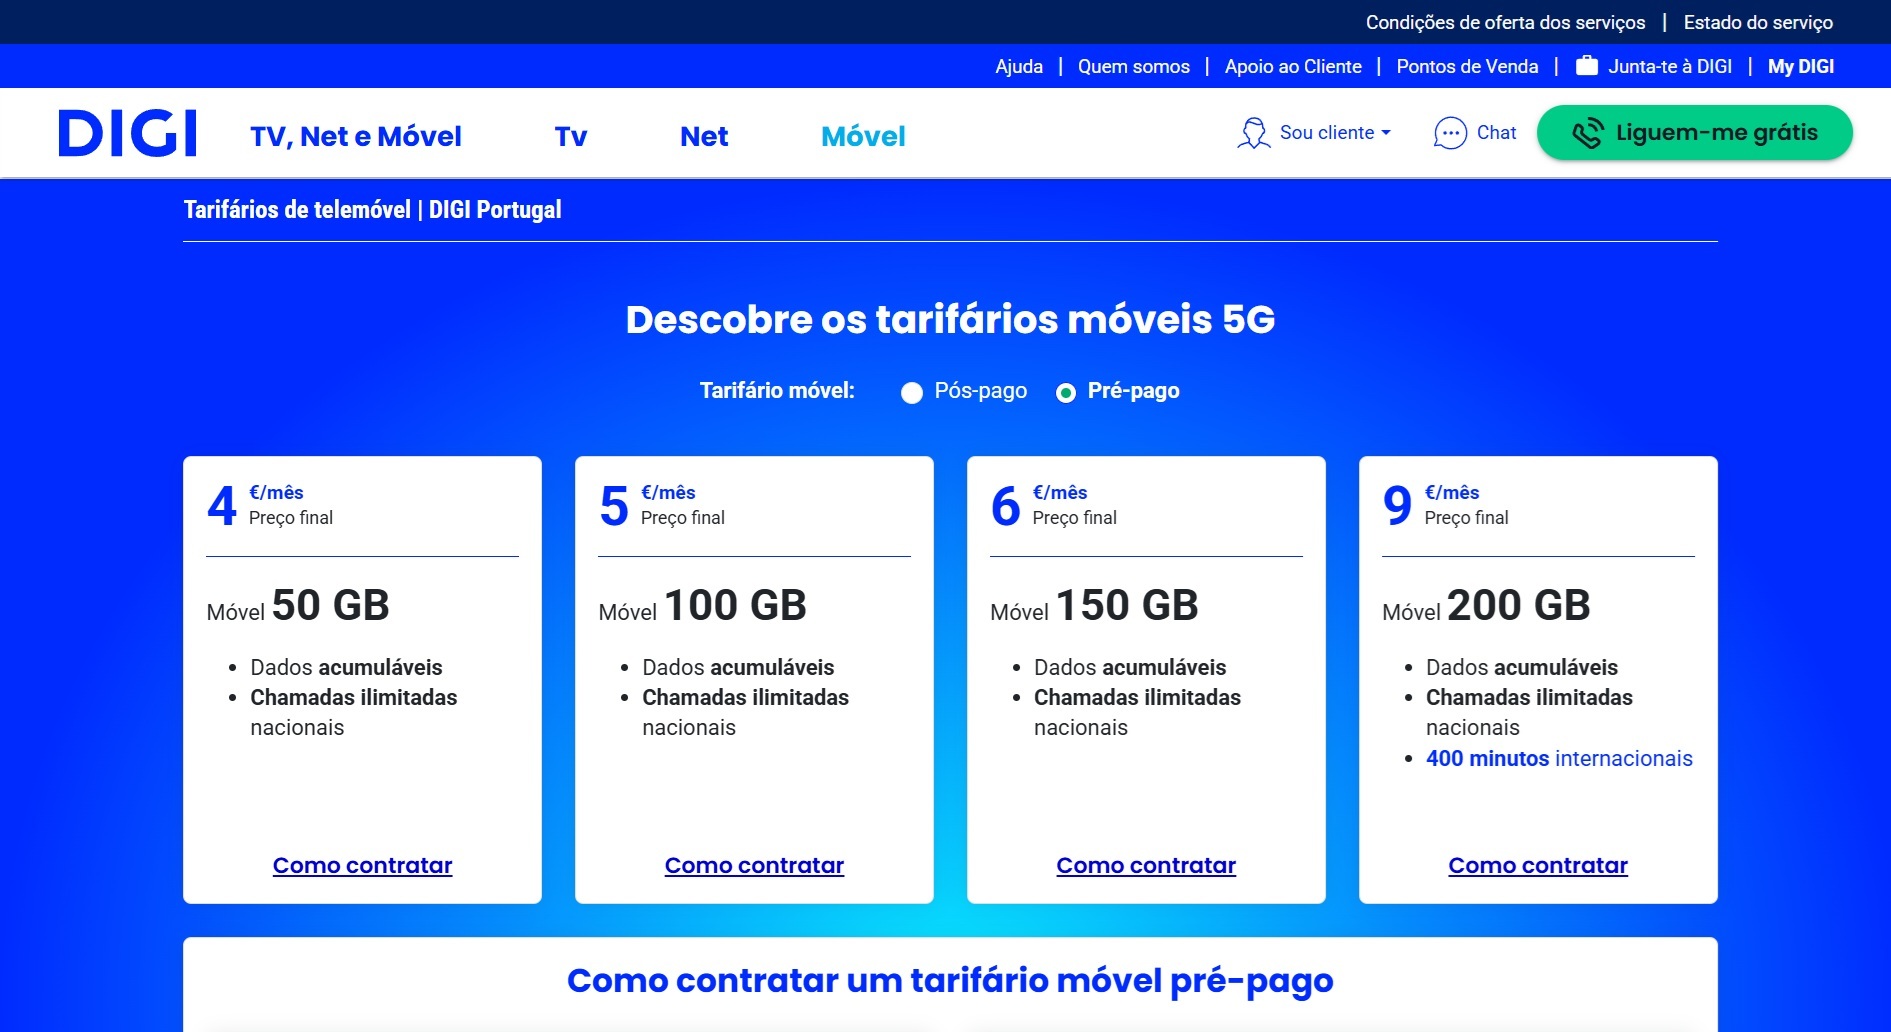The height and width of the screenshot is (1032, 1891).
Task: Click Tarifários de telemóvel | DIGI Portugal title
Action: (x=372, y=210)
